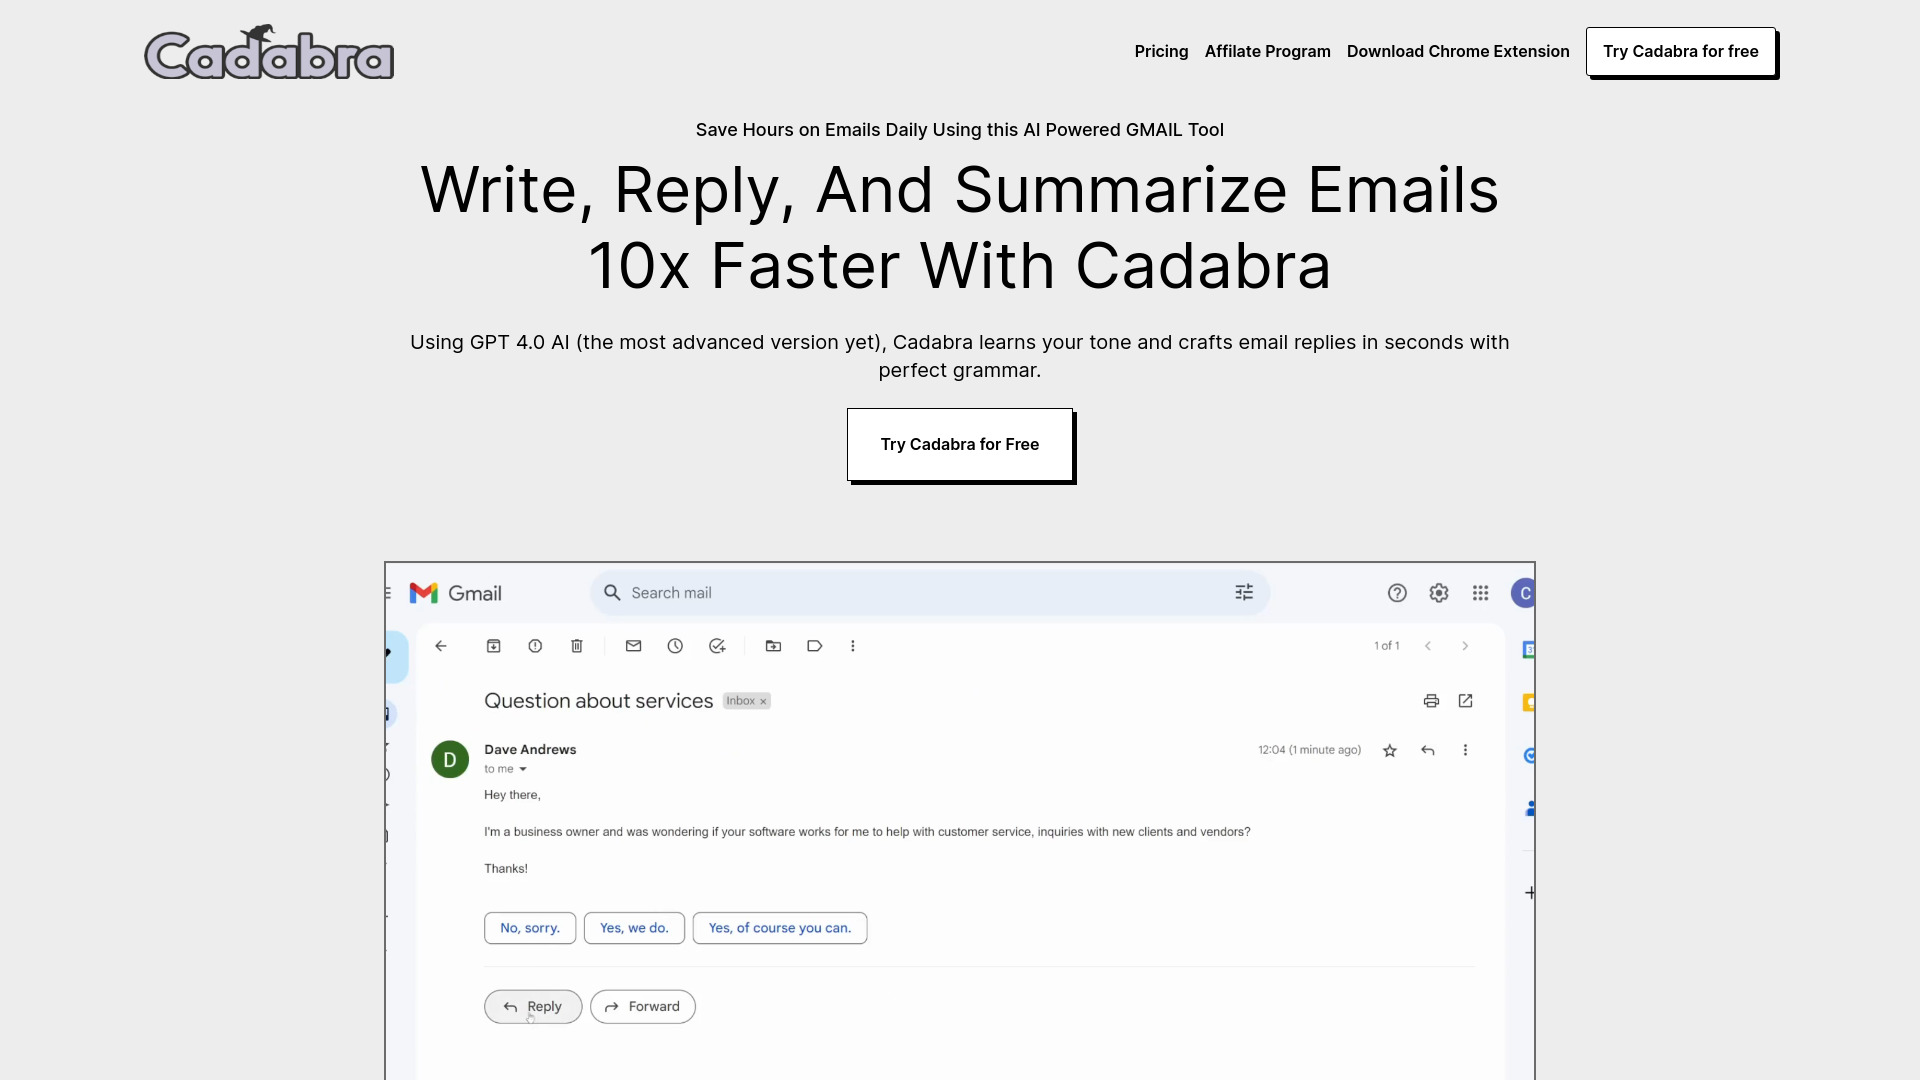Image resolution: width=1920 pixels, height=1080 pixels.
Task: Expand the Gmail filter settings dropdown
Action: click(x=1244, y=592)
